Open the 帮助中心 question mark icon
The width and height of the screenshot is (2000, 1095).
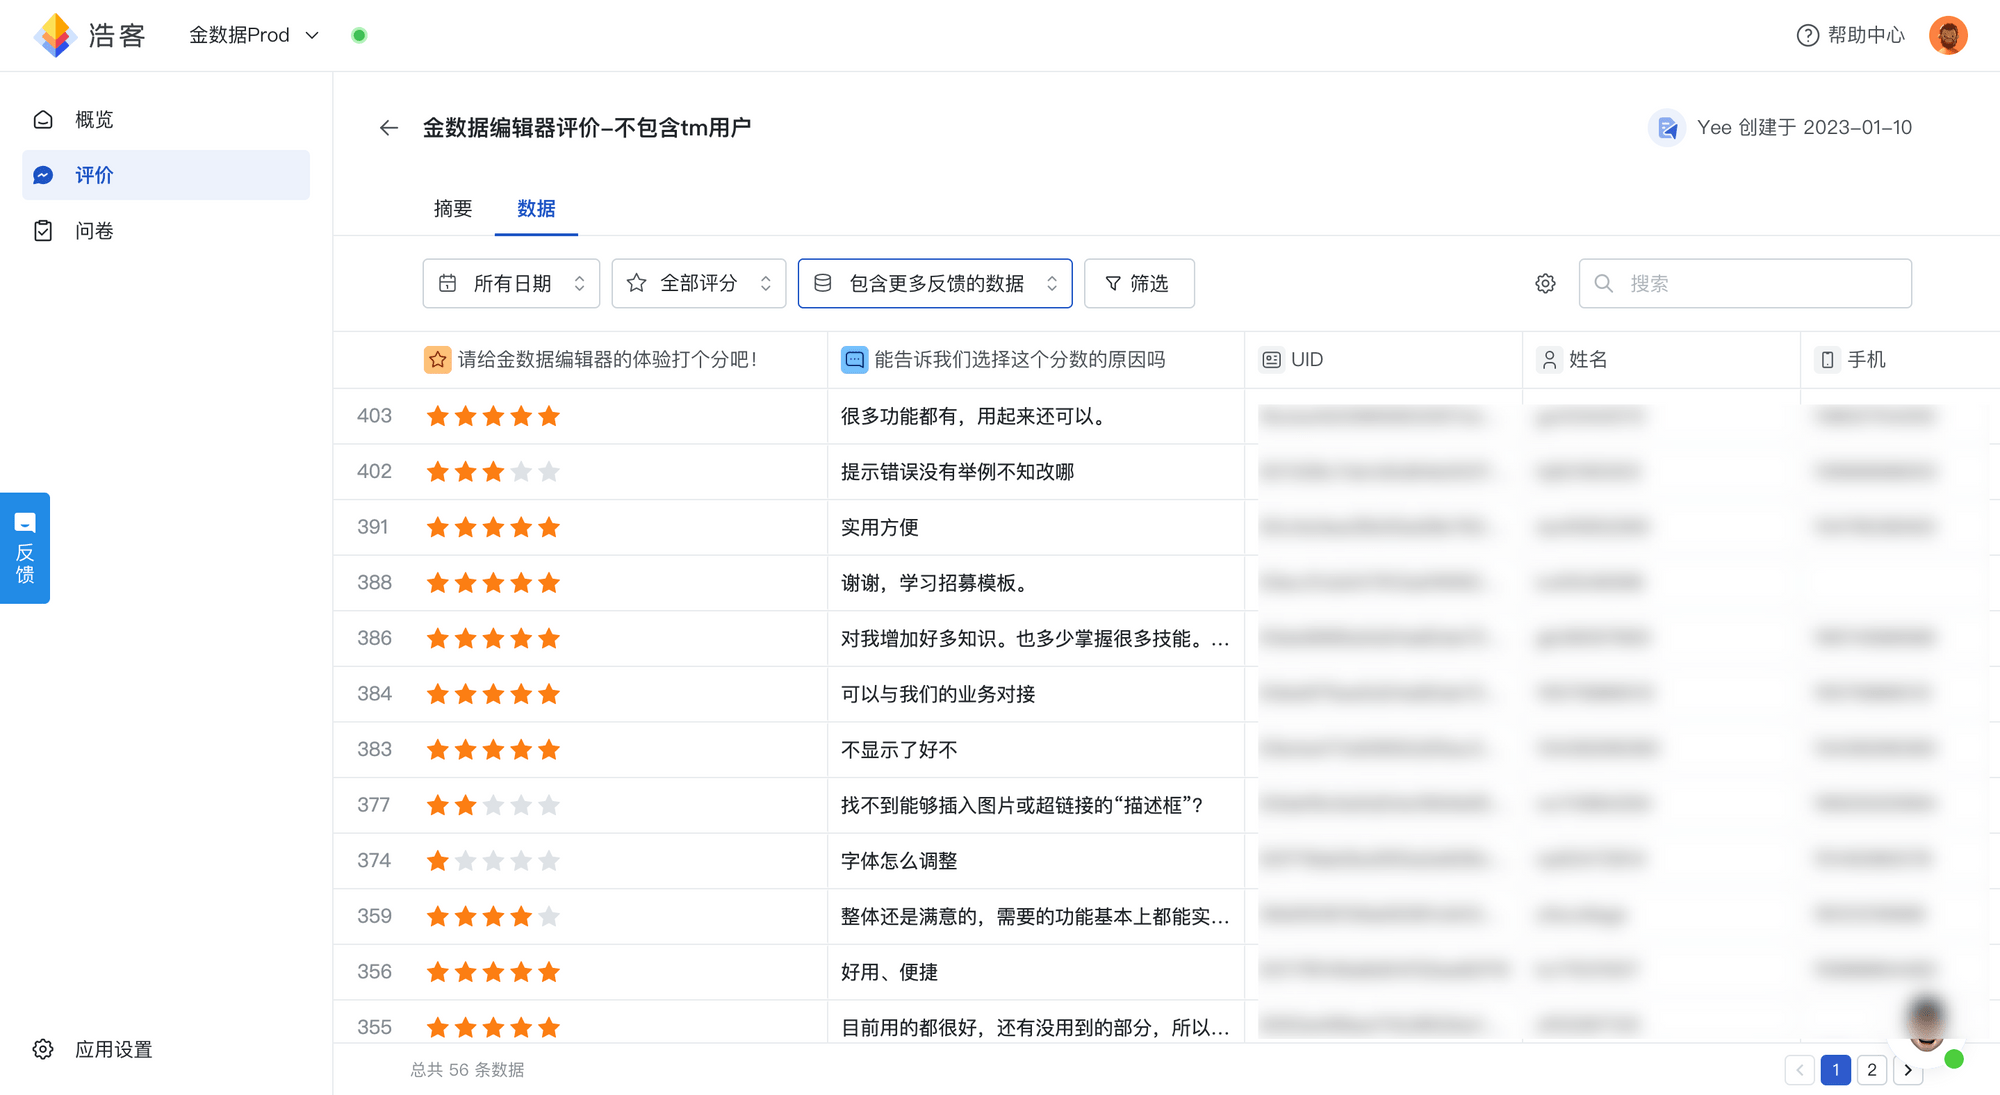tap(1807, 35)
